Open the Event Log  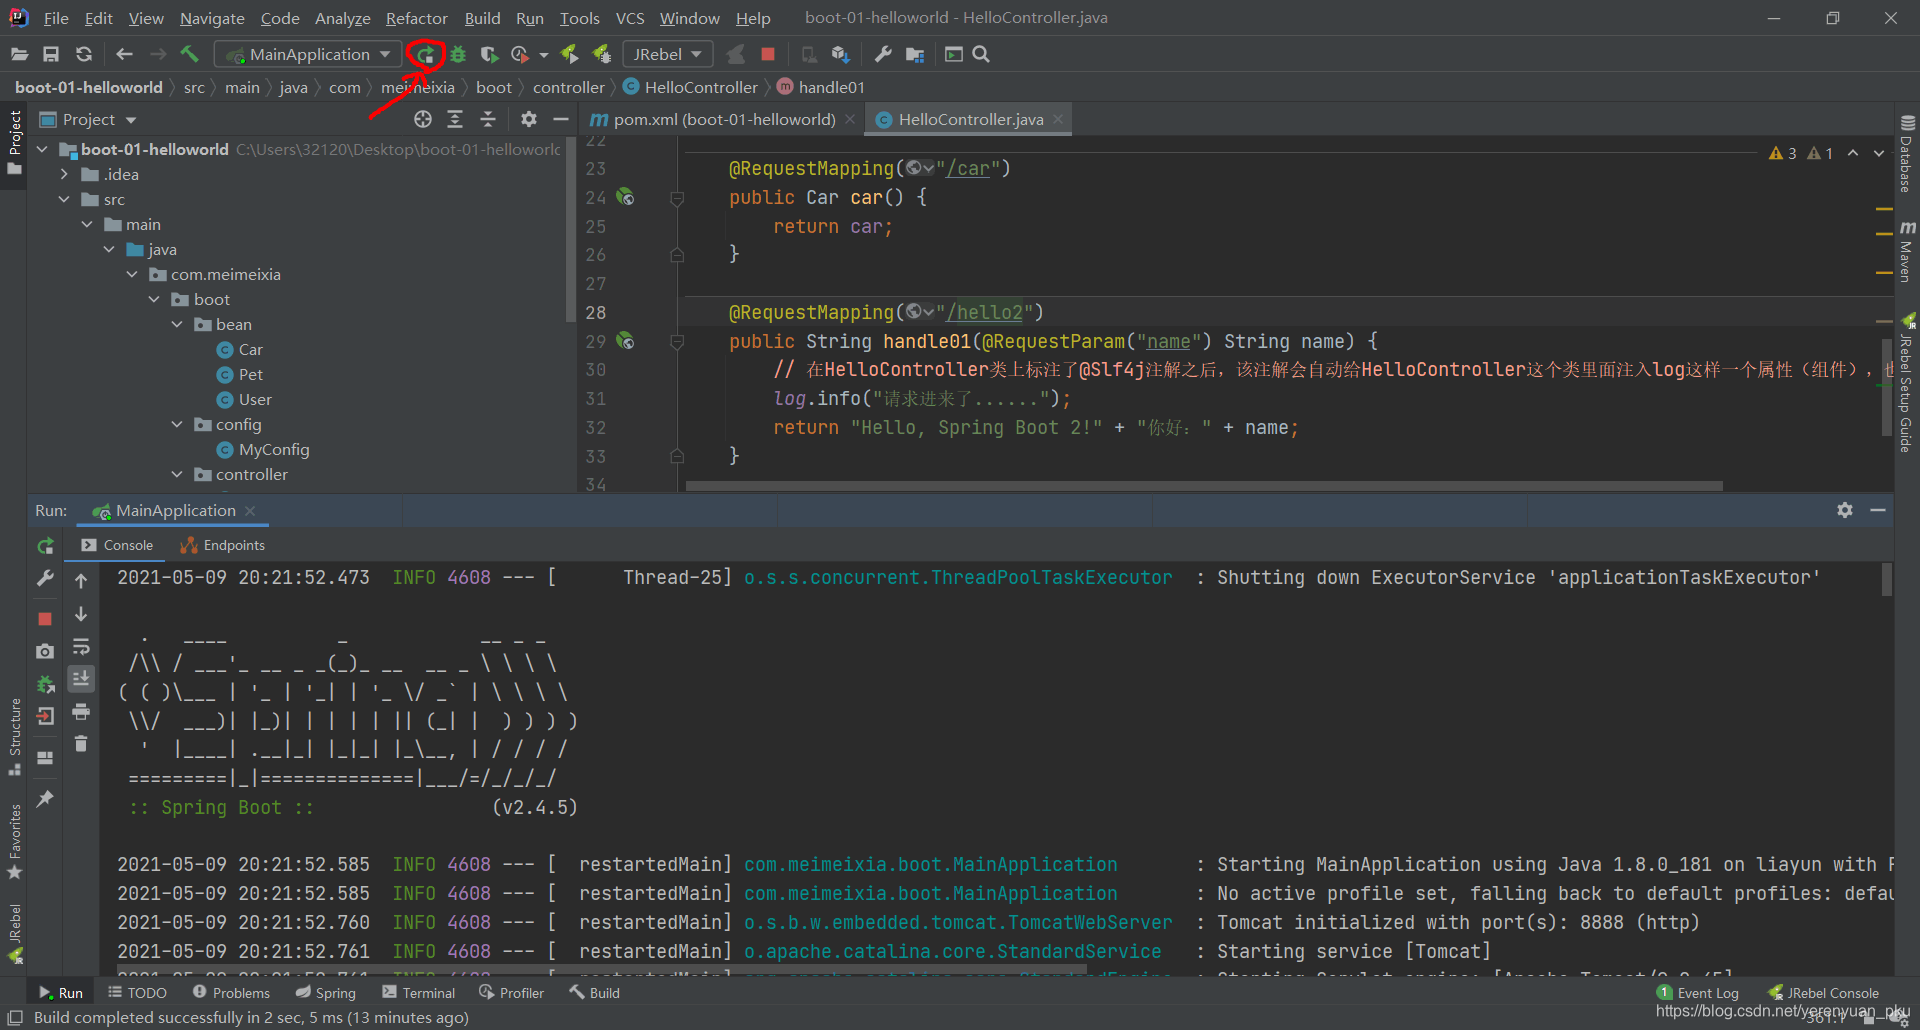1698,992
